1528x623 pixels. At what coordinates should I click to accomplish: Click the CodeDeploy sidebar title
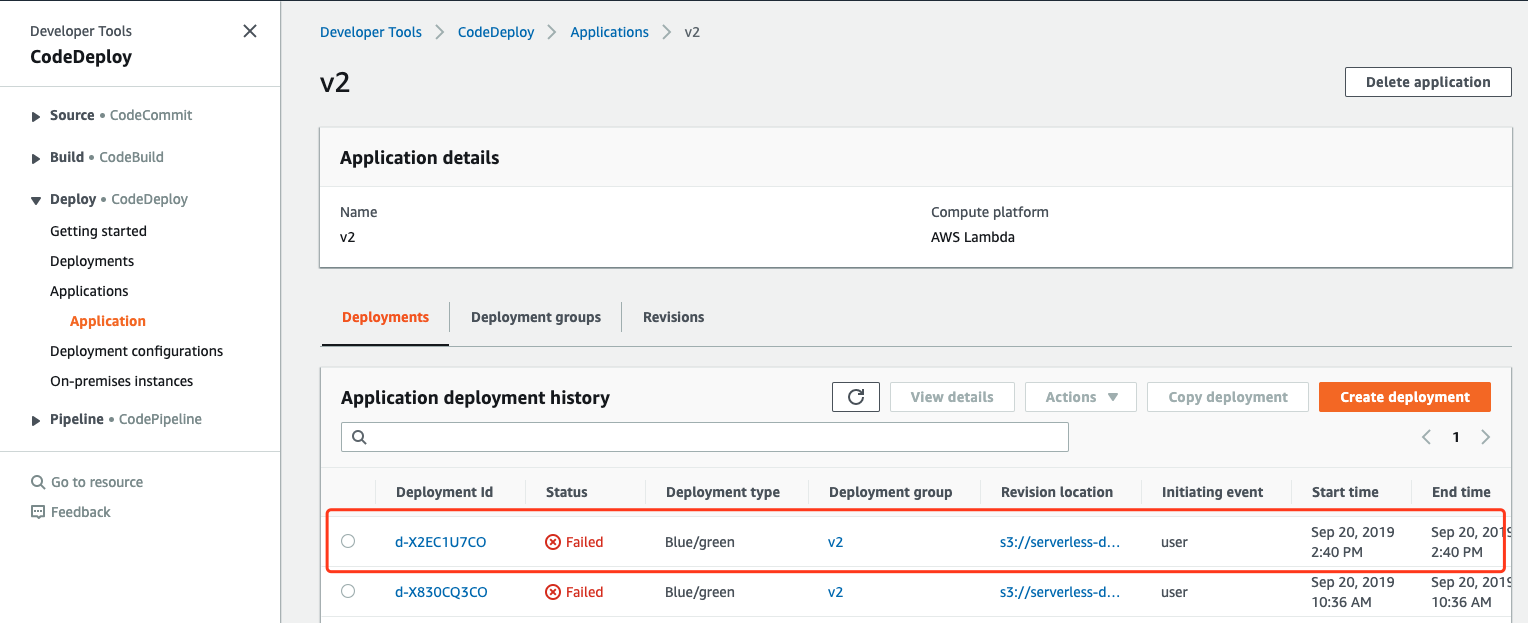pos(81,57)
